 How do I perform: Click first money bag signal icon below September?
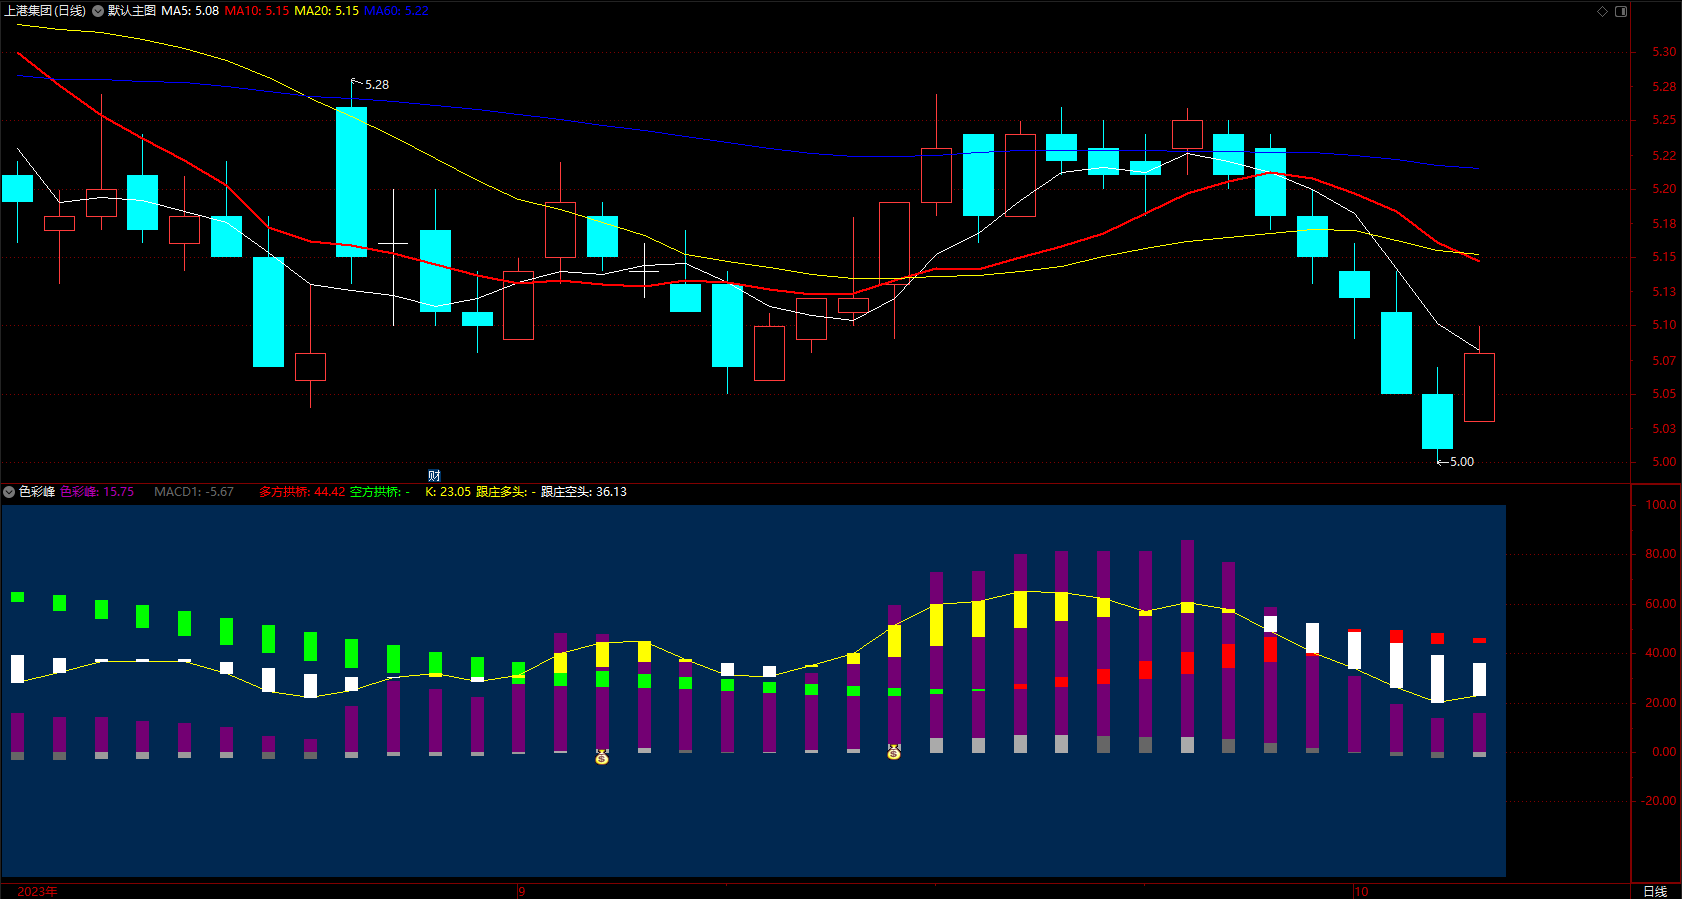602,757
